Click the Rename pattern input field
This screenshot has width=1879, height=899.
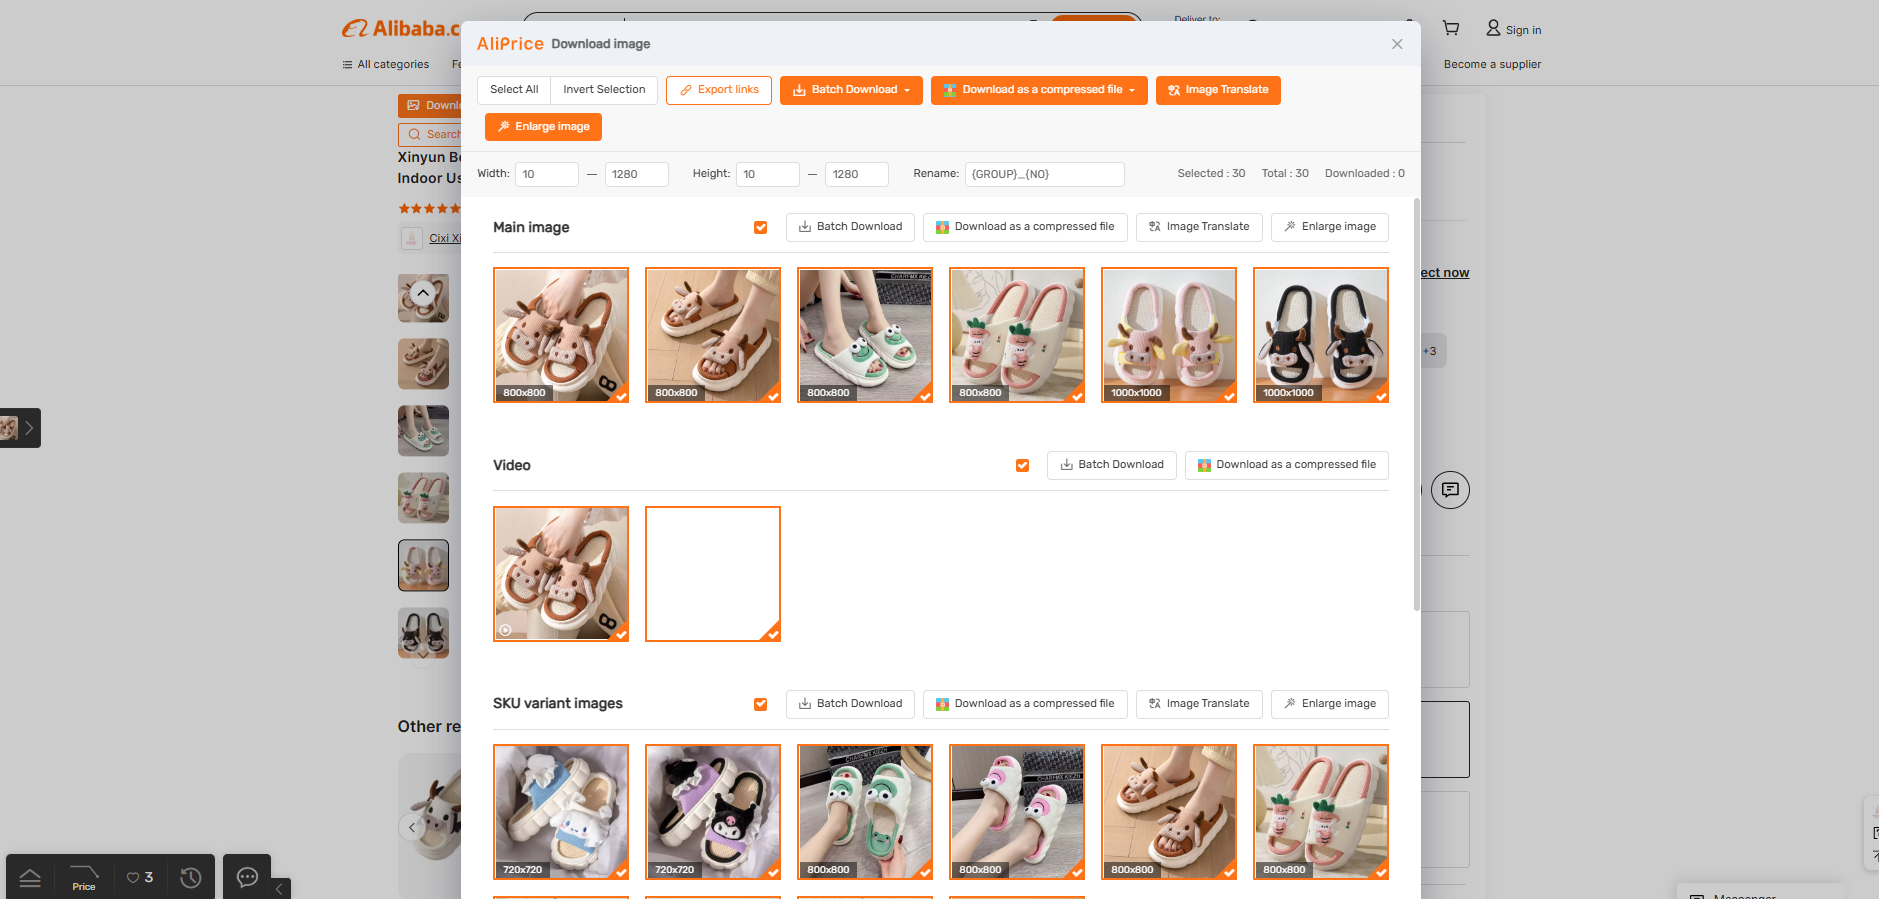[1045, 174]
